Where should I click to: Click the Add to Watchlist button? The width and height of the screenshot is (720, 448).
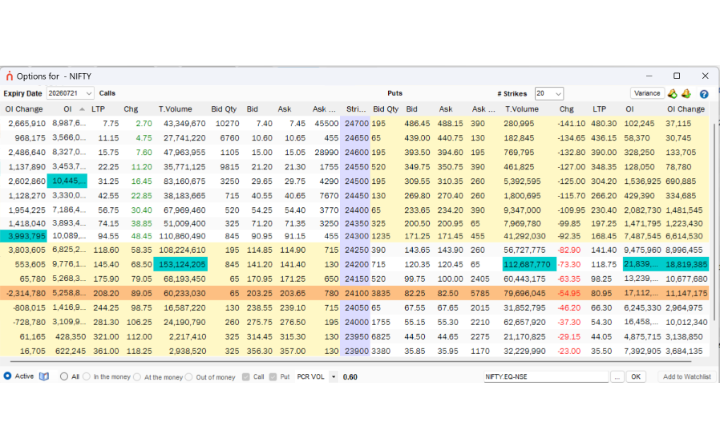tap(686, 377)
